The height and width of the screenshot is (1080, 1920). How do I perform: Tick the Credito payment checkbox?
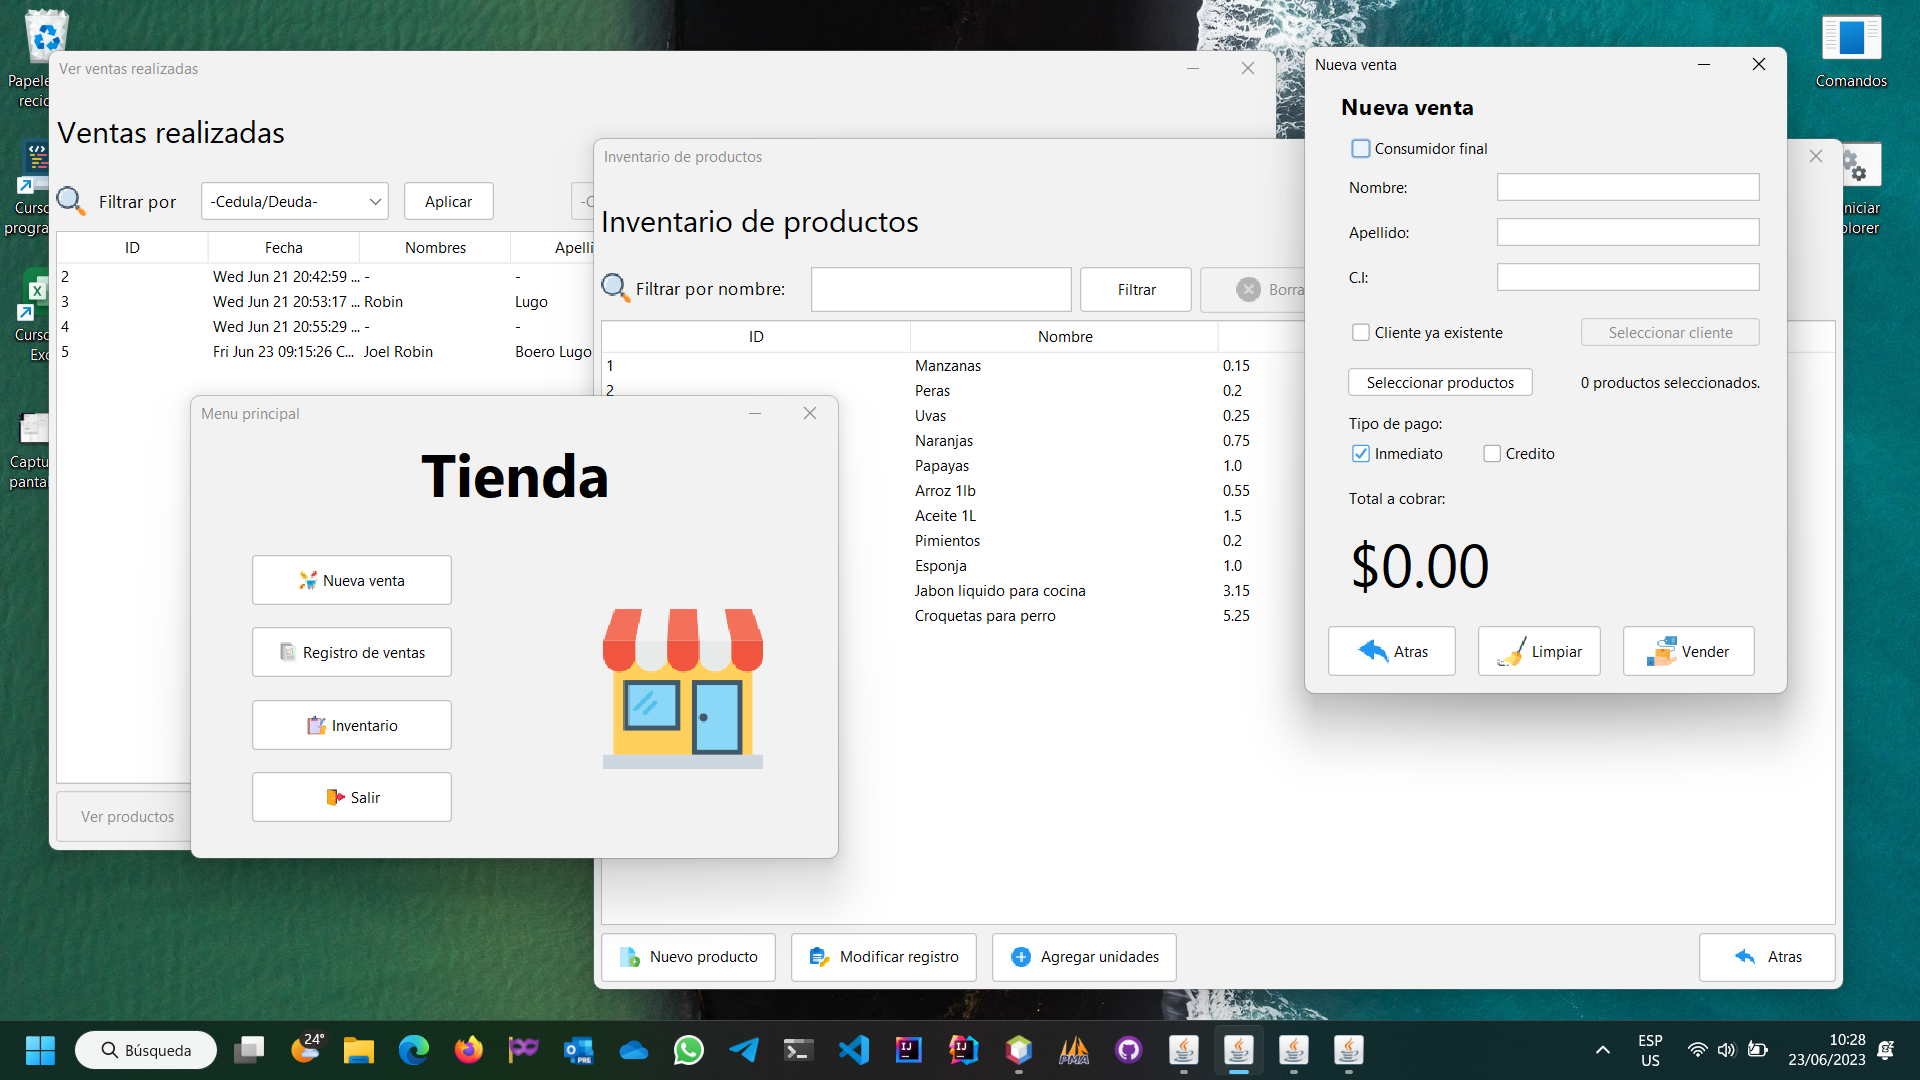pos(1492,454)
